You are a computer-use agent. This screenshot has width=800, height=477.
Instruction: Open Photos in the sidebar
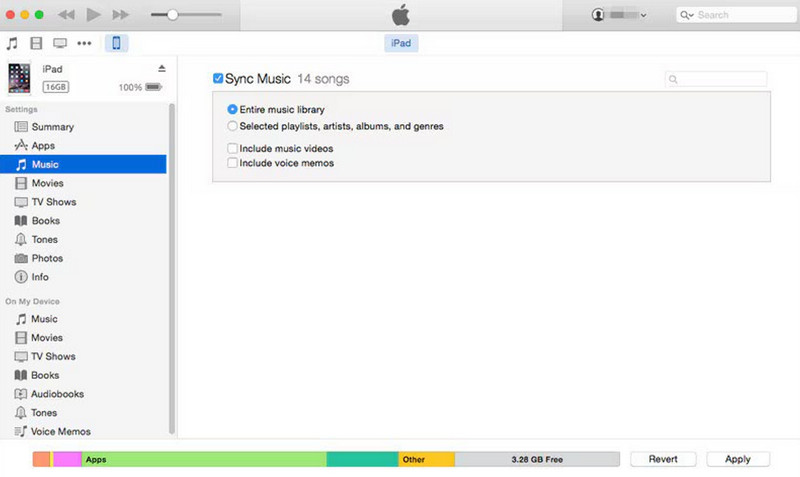83,258
